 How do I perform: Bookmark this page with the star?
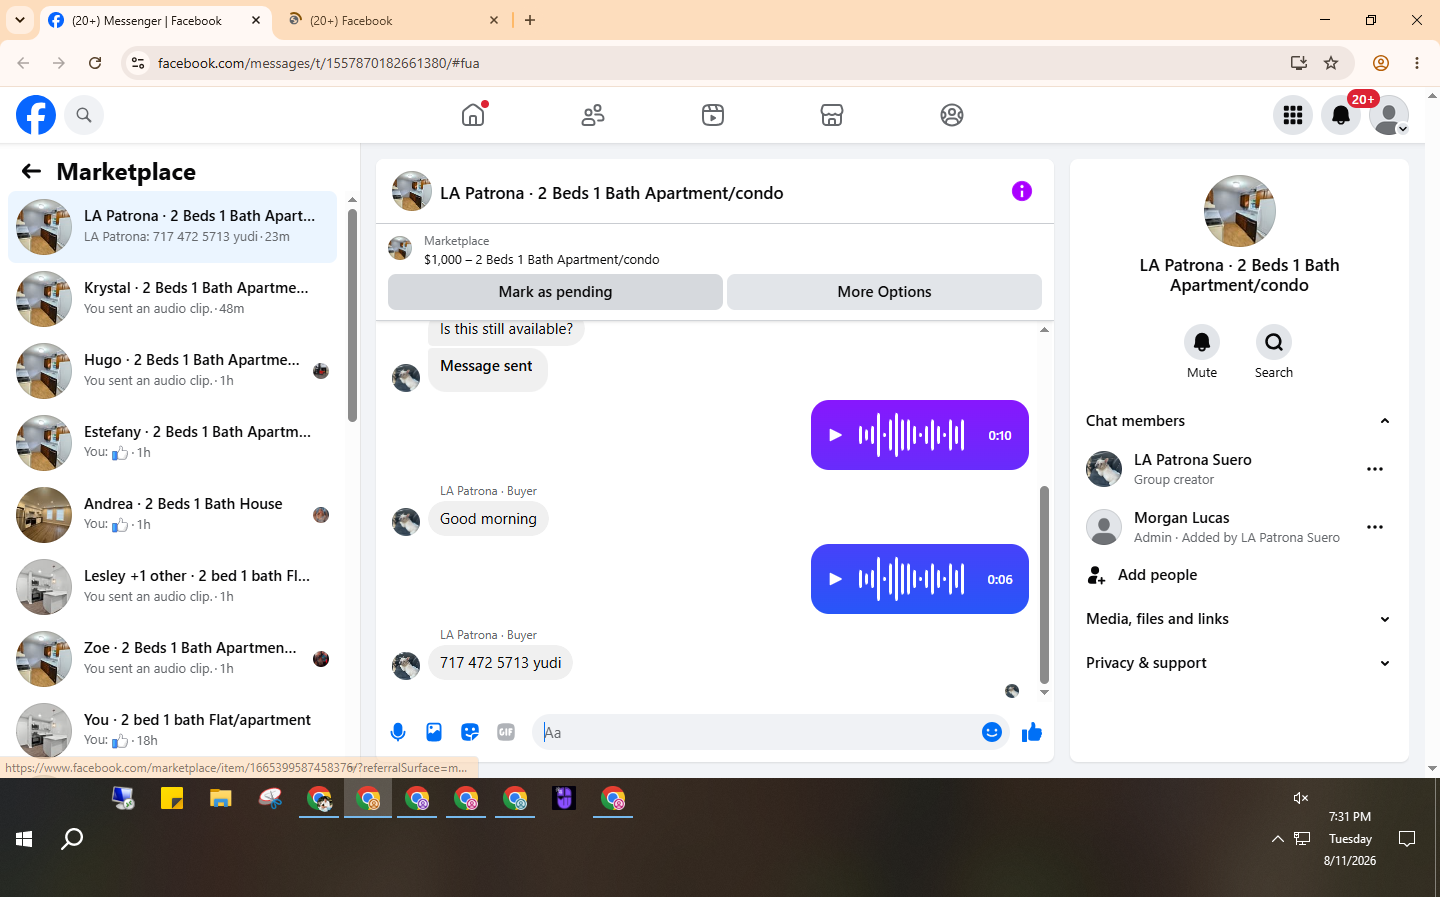click(1331, 63)
